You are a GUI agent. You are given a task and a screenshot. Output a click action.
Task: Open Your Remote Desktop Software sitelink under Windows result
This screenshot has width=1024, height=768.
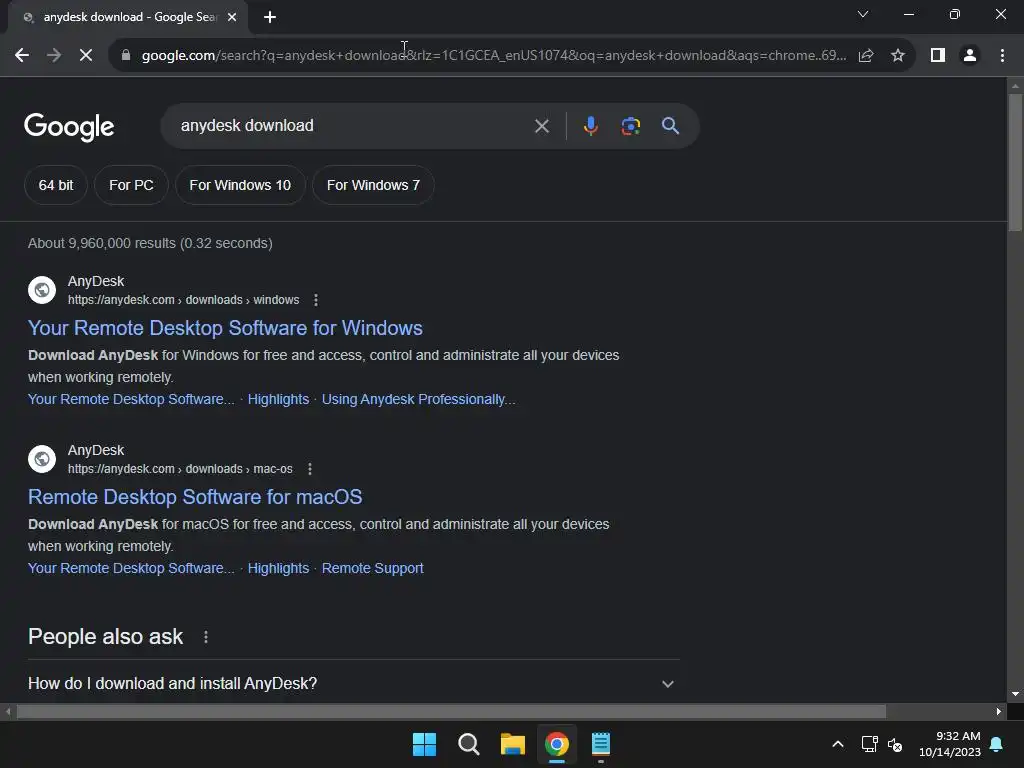click(x=131, y=399)
